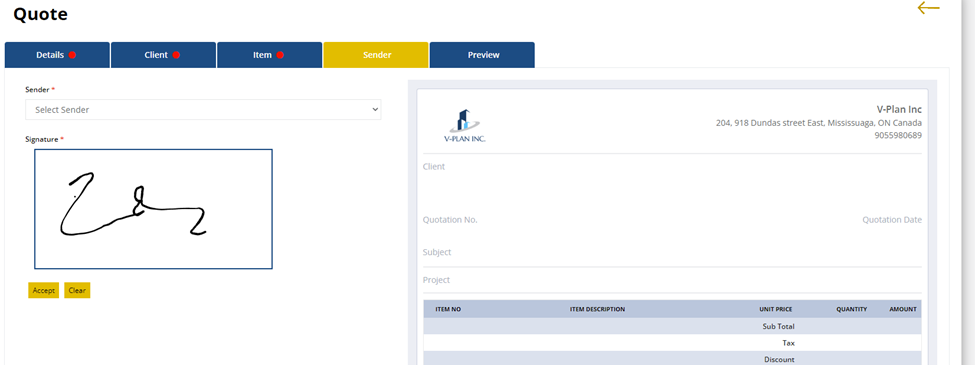Click the AMOUNT column header
The image size is (975, 365).
tap(902, 309)
